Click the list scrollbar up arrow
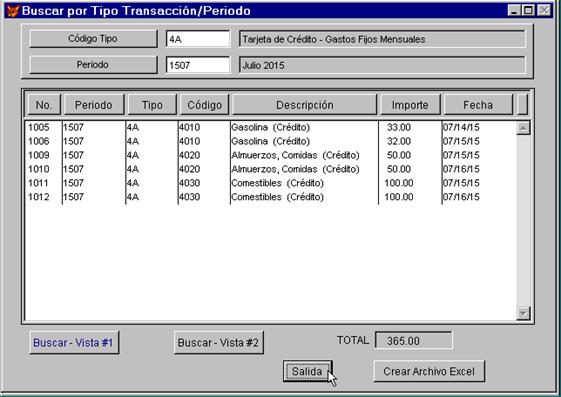561x397 pixels. pos(523,128)
